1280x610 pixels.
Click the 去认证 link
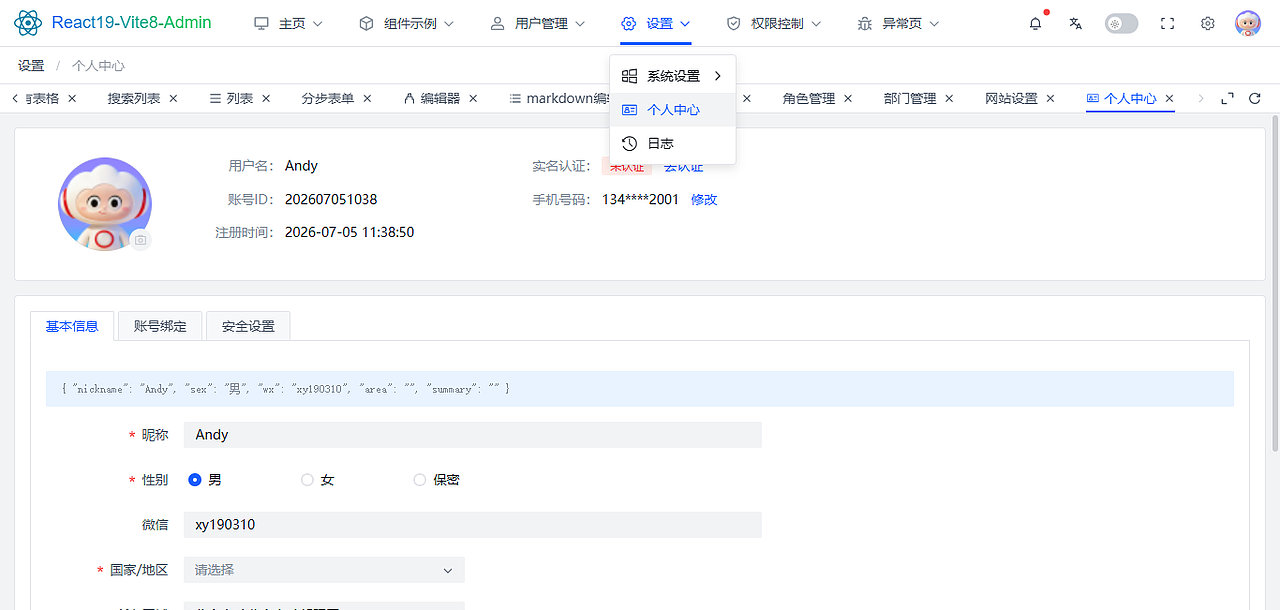tap(683, 166)
